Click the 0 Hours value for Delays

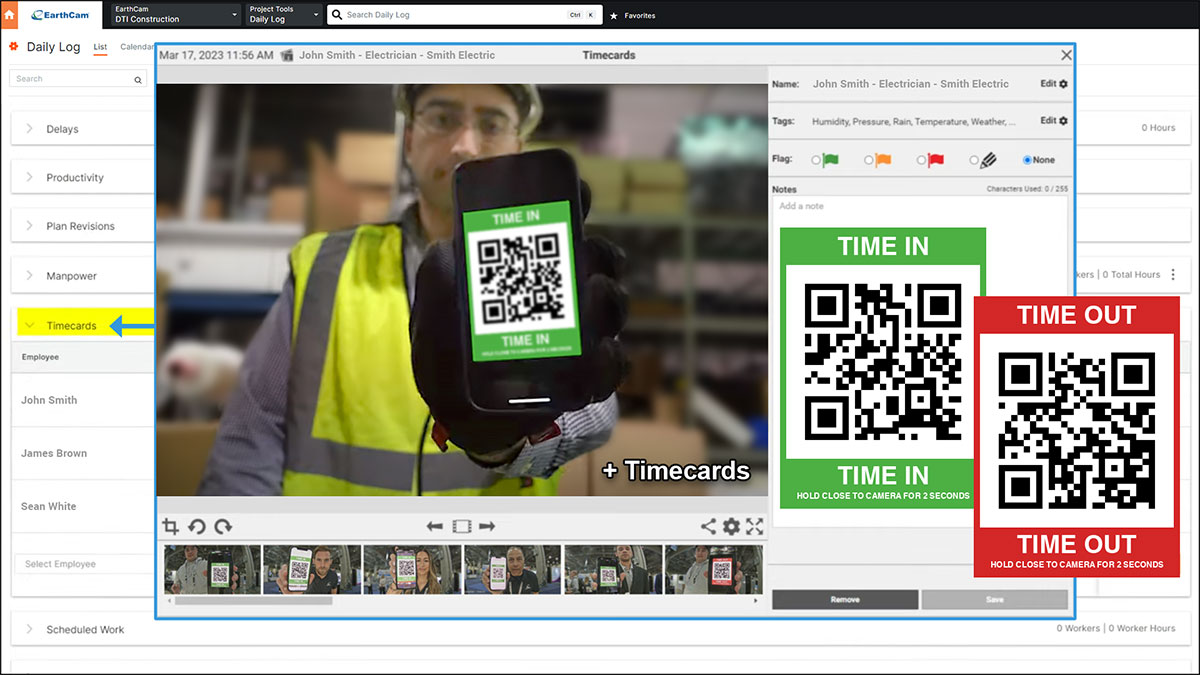[1159, 128]
